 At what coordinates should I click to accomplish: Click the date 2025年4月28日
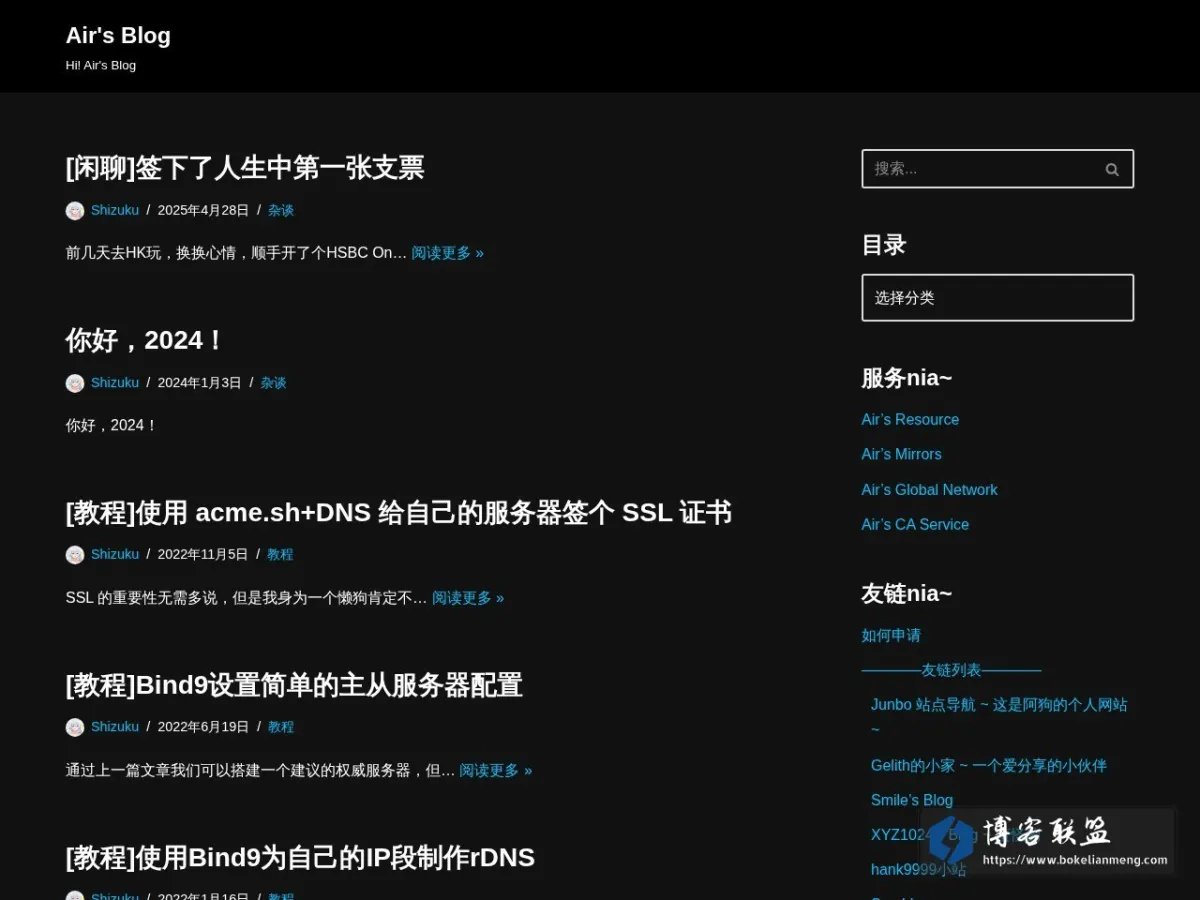tap(203, 210)
